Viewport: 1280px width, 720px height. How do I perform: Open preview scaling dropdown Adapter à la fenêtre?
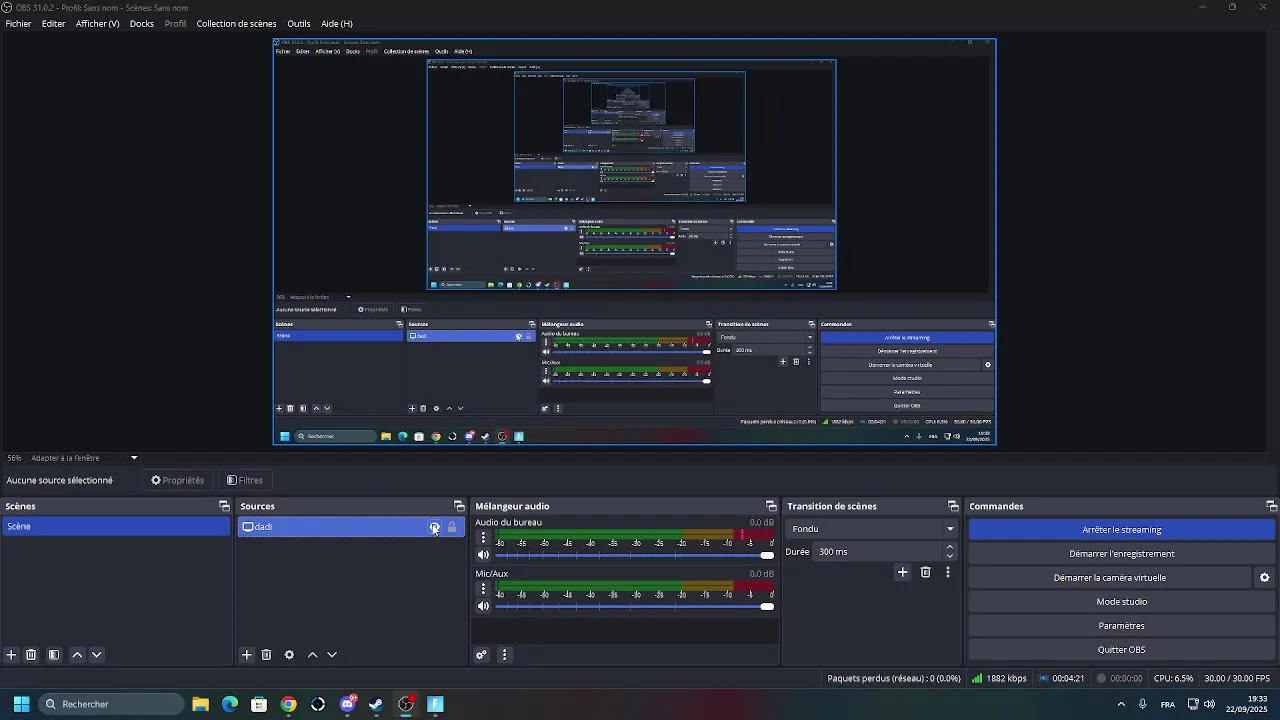85,458
